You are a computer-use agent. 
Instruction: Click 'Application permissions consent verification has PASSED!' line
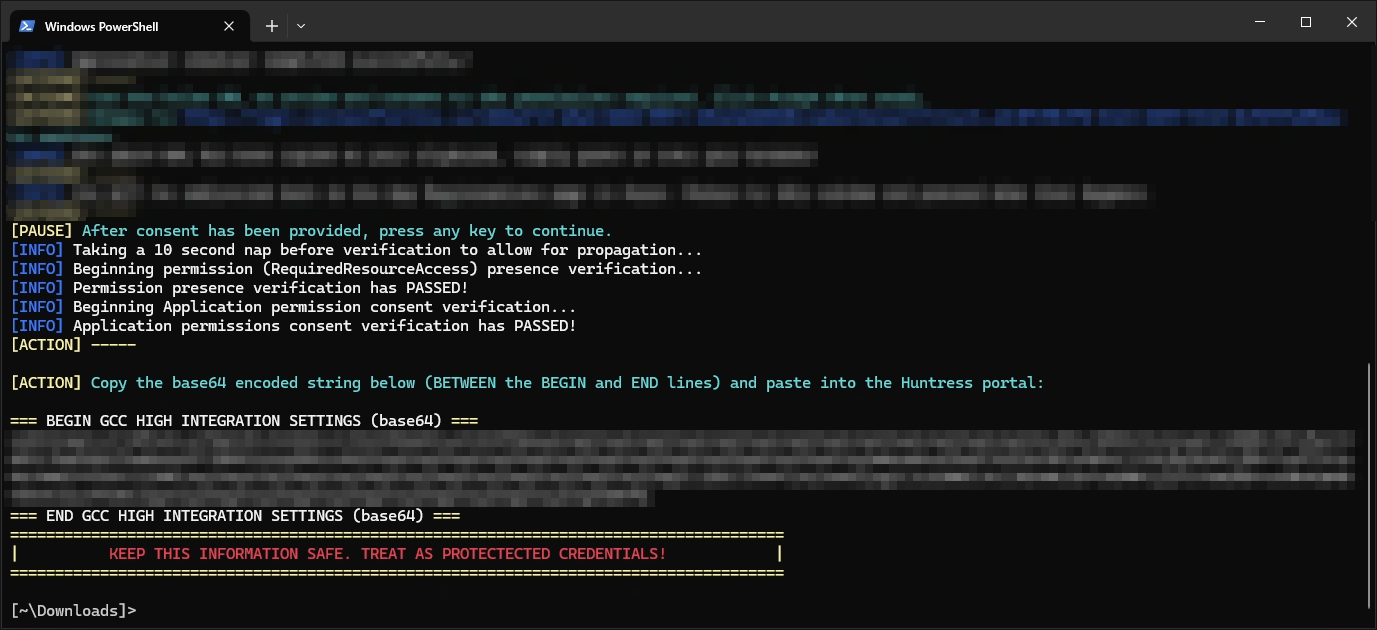pyautogui.click(x=293, y=326)
